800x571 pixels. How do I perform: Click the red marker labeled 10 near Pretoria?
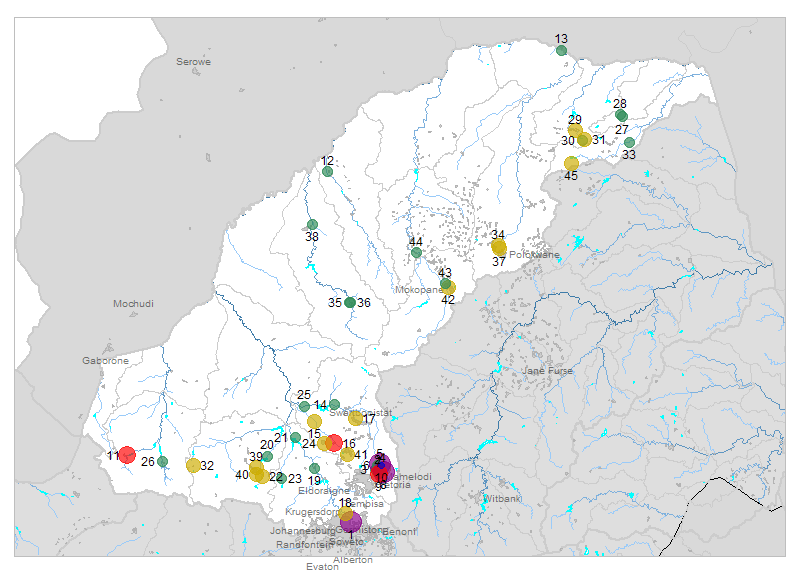click(x=379, y=475)
